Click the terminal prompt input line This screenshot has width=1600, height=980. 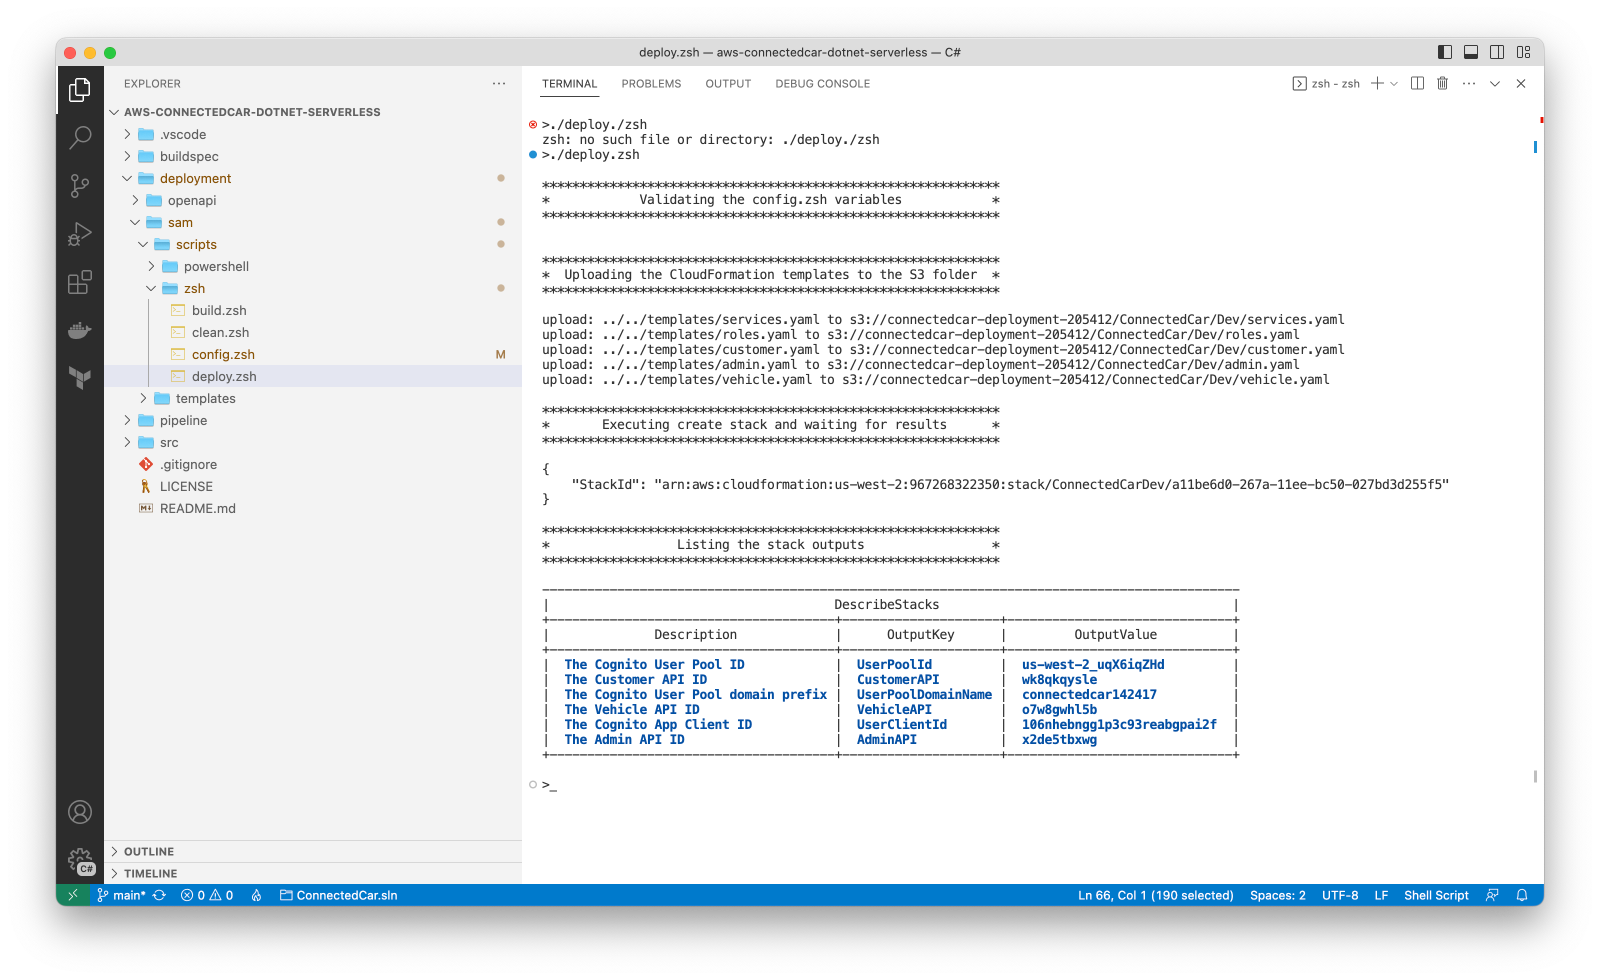click(x=549, y=785)
